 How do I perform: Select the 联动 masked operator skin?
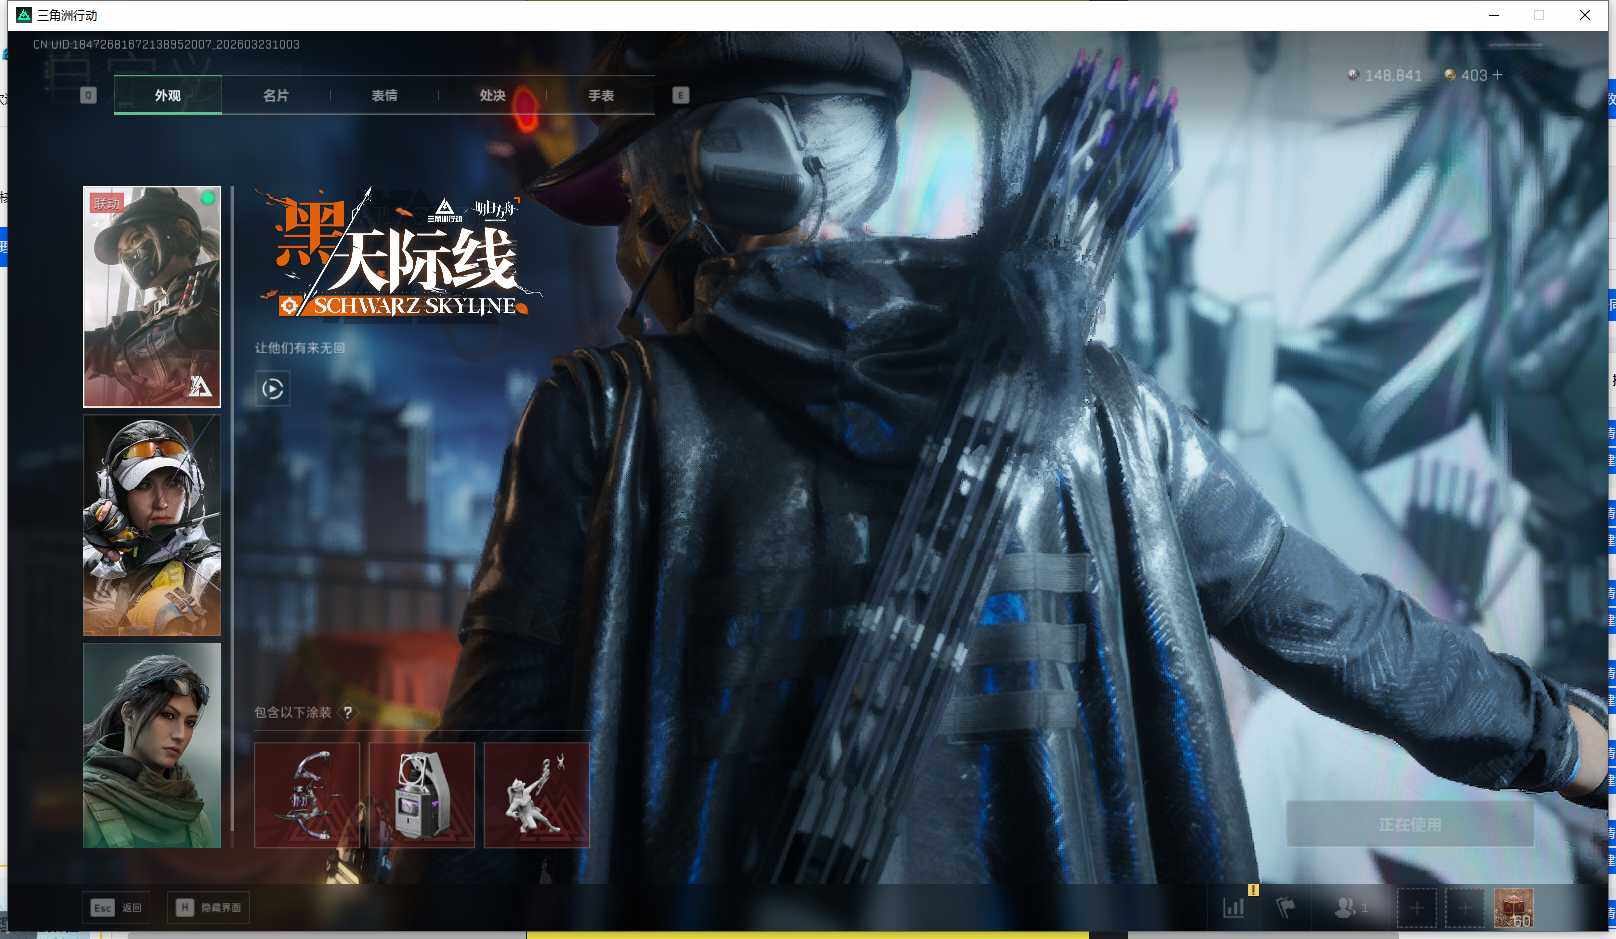point(152,297)
